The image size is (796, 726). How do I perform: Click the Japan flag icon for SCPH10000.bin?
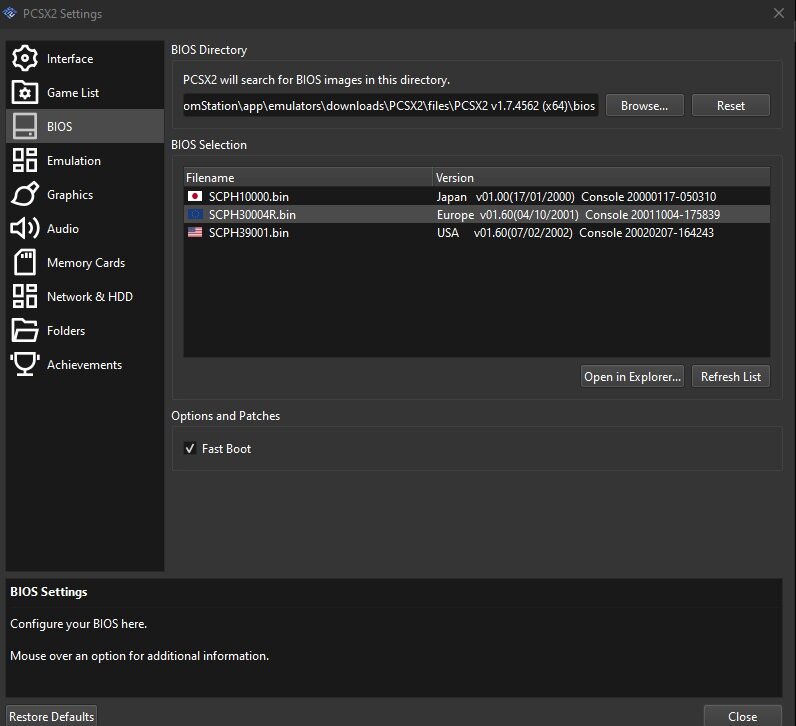coord(195,196)
